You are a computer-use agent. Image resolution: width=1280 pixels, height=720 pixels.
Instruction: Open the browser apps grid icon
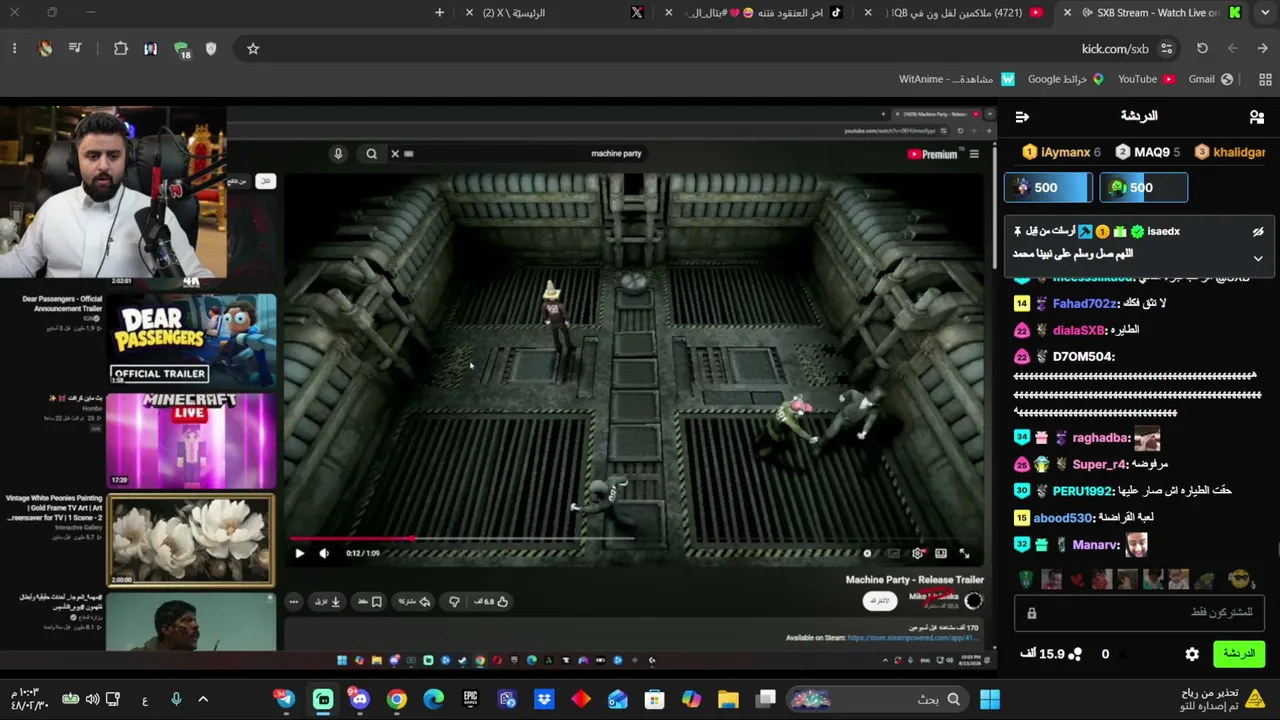tap(1265, 79)
